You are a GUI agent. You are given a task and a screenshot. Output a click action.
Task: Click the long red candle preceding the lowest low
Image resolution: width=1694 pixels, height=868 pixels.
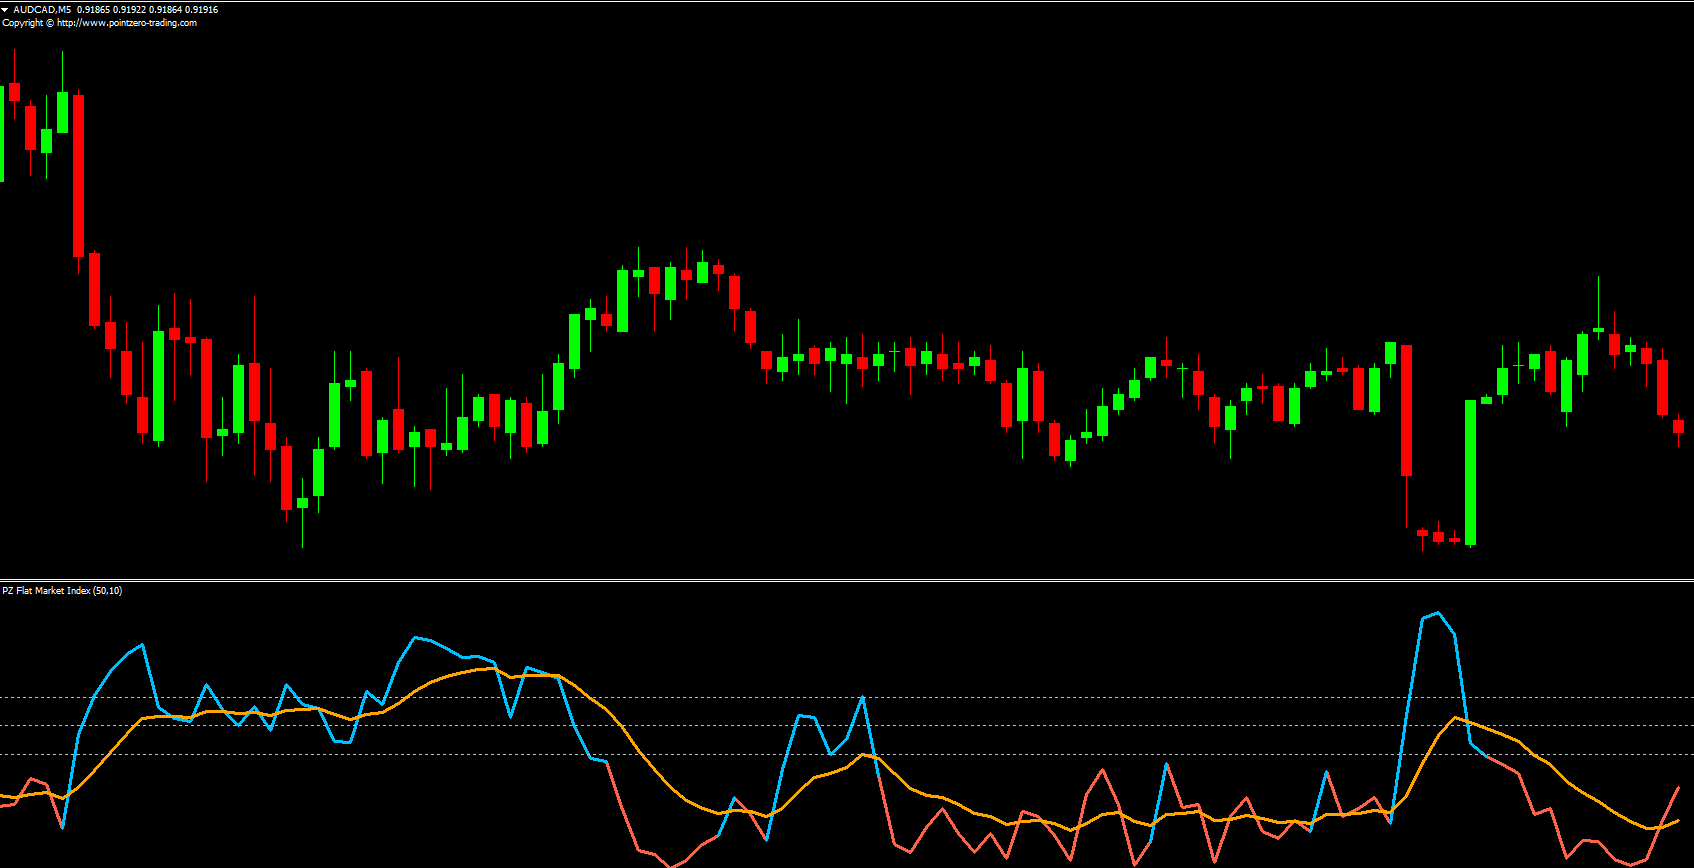click(x=1406, y=410)
